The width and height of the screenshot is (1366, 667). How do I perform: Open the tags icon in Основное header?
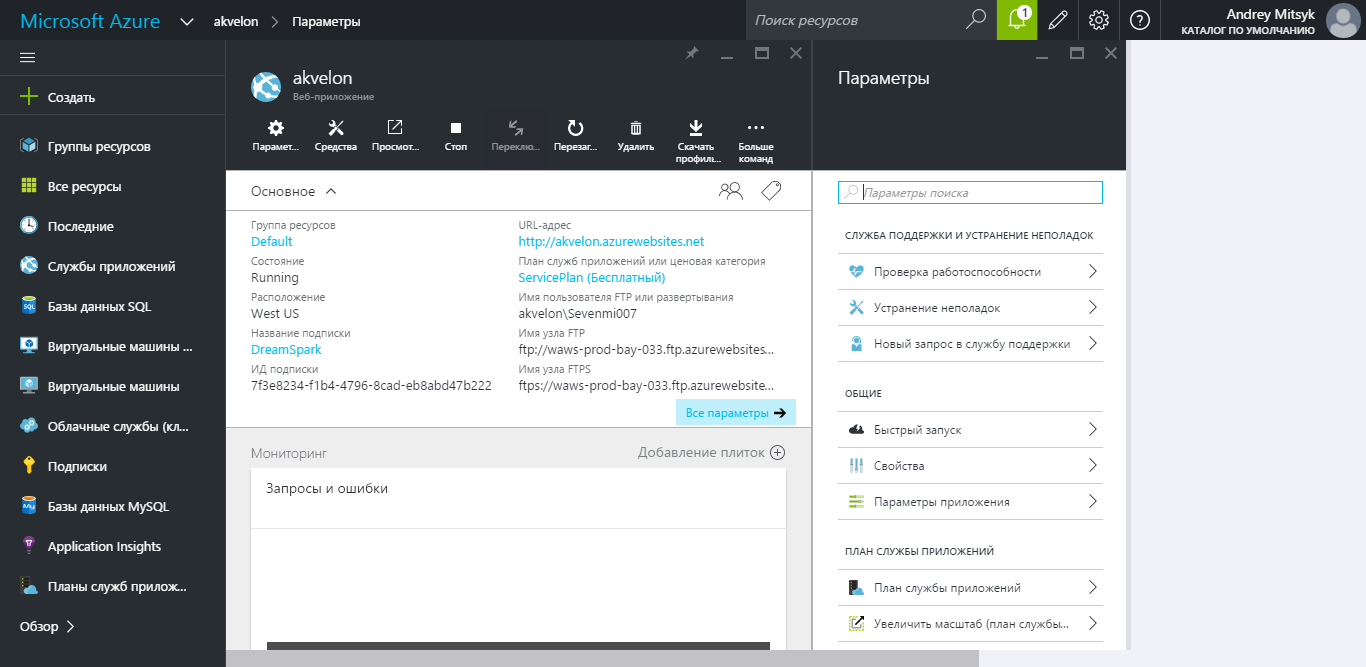771,191
